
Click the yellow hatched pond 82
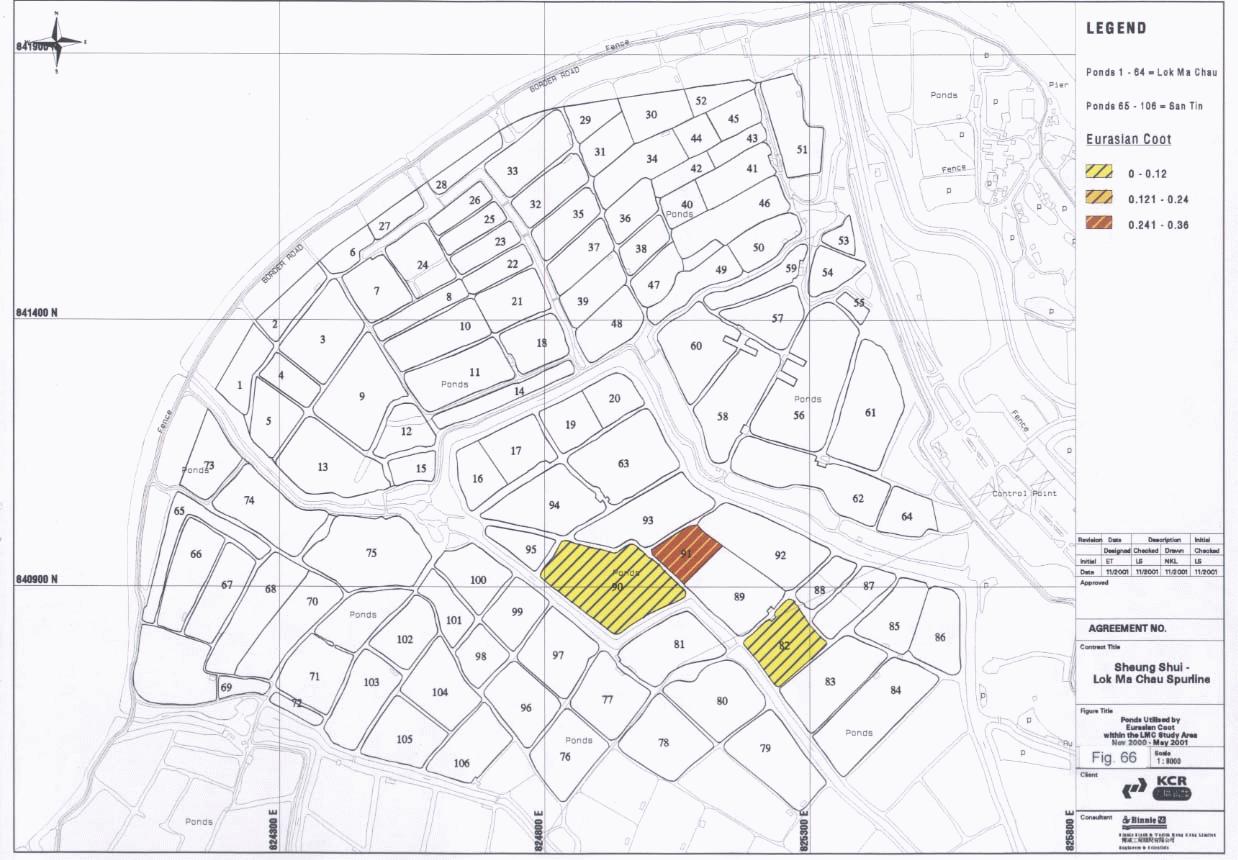pos(785,644)
